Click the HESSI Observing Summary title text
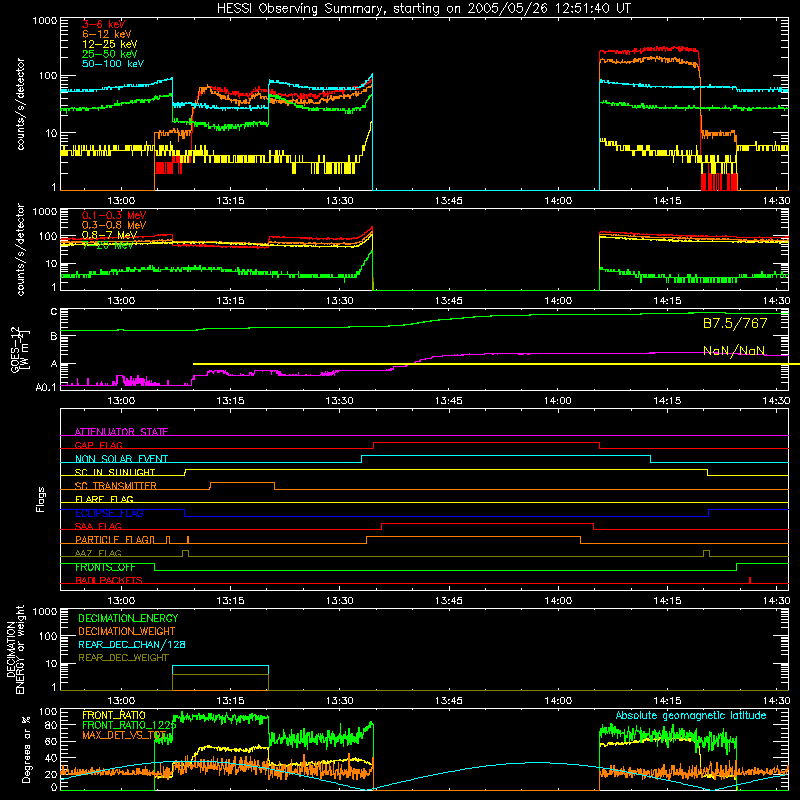This screenshot has height=800, width=800. click(x=423, y=9)
